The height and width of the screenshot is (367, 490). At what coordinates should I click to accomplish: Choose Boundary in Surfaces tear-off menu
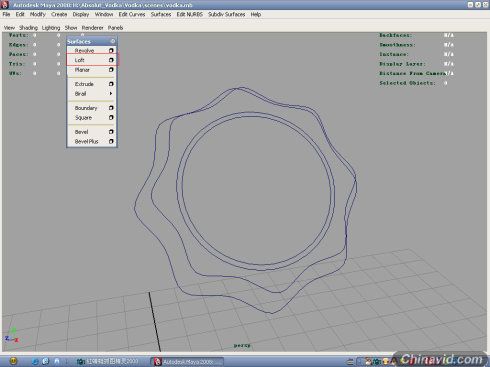point(86,108)
